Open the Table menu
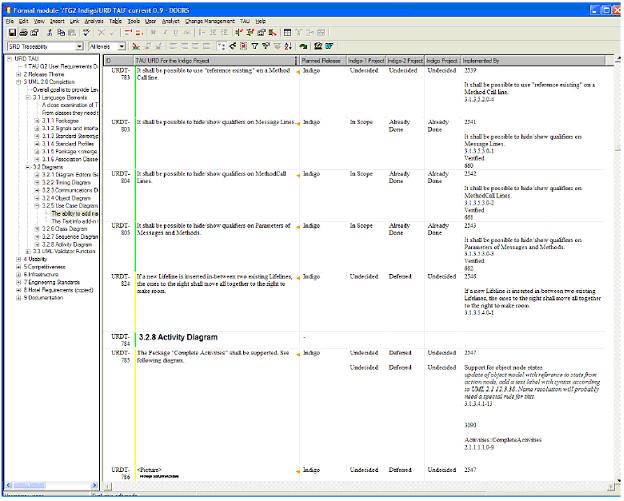Image resolution: width=624 pixels, height=501 pixels. click(115, 21)
